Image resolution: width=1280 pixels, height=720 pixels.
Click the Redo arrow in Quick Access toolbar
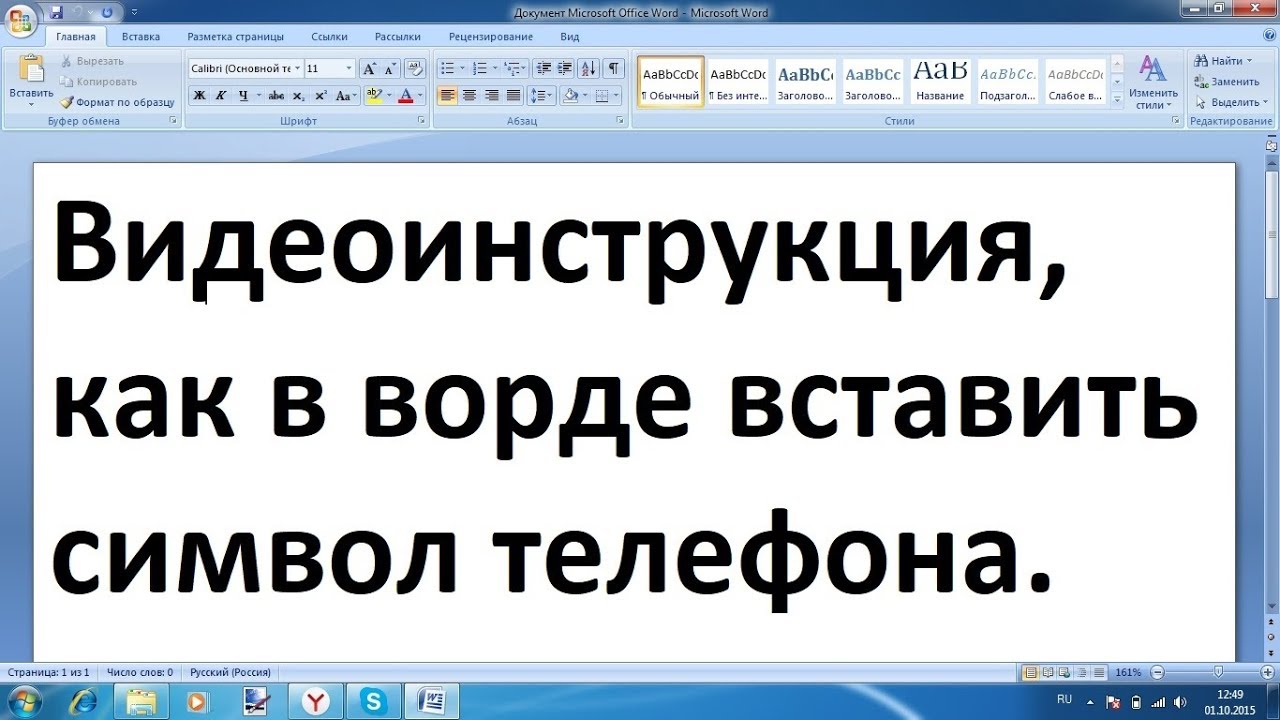pyautogui.click(x=107, y=12)
